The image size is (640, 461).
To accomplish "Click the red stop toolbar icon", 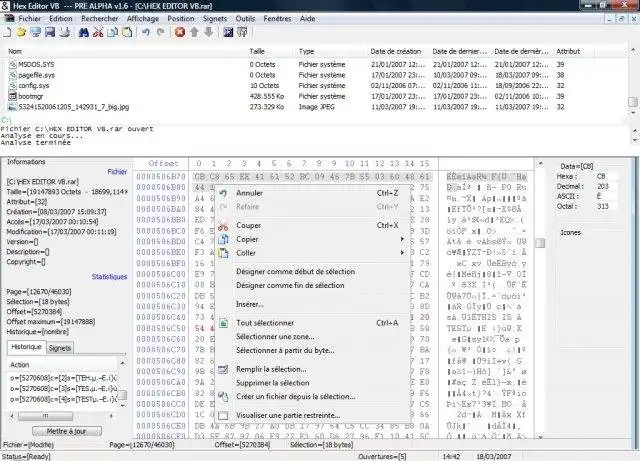I will [x=180, y=32].
